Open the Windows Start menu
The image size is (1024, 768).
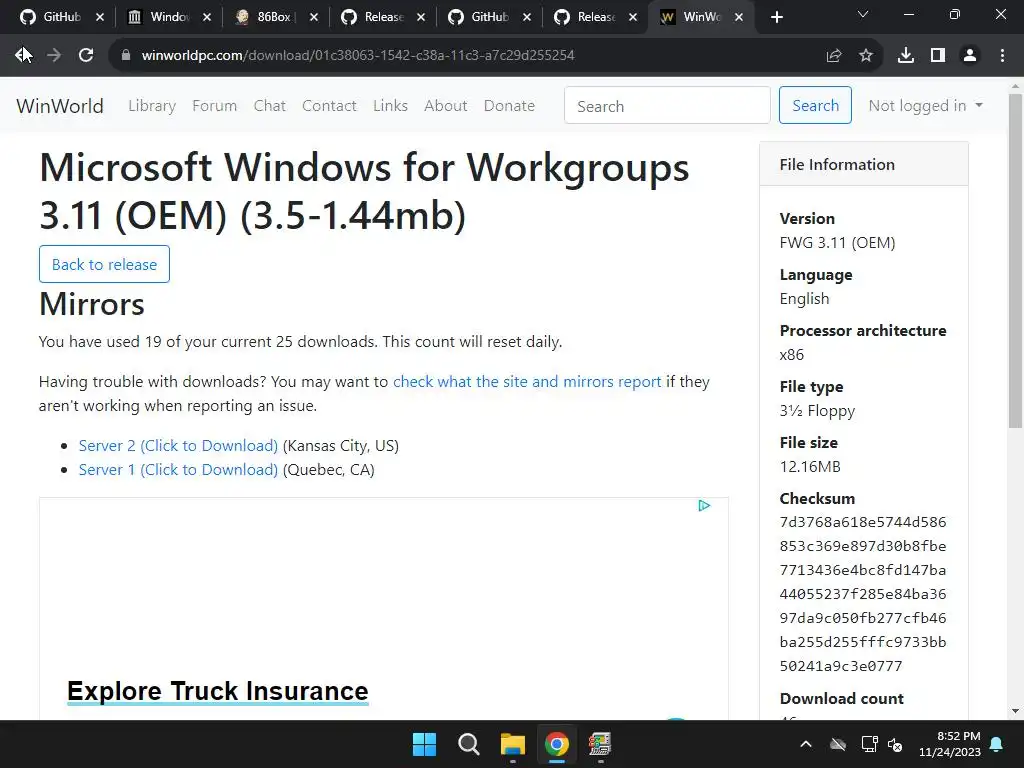click(x=424, y=744)
